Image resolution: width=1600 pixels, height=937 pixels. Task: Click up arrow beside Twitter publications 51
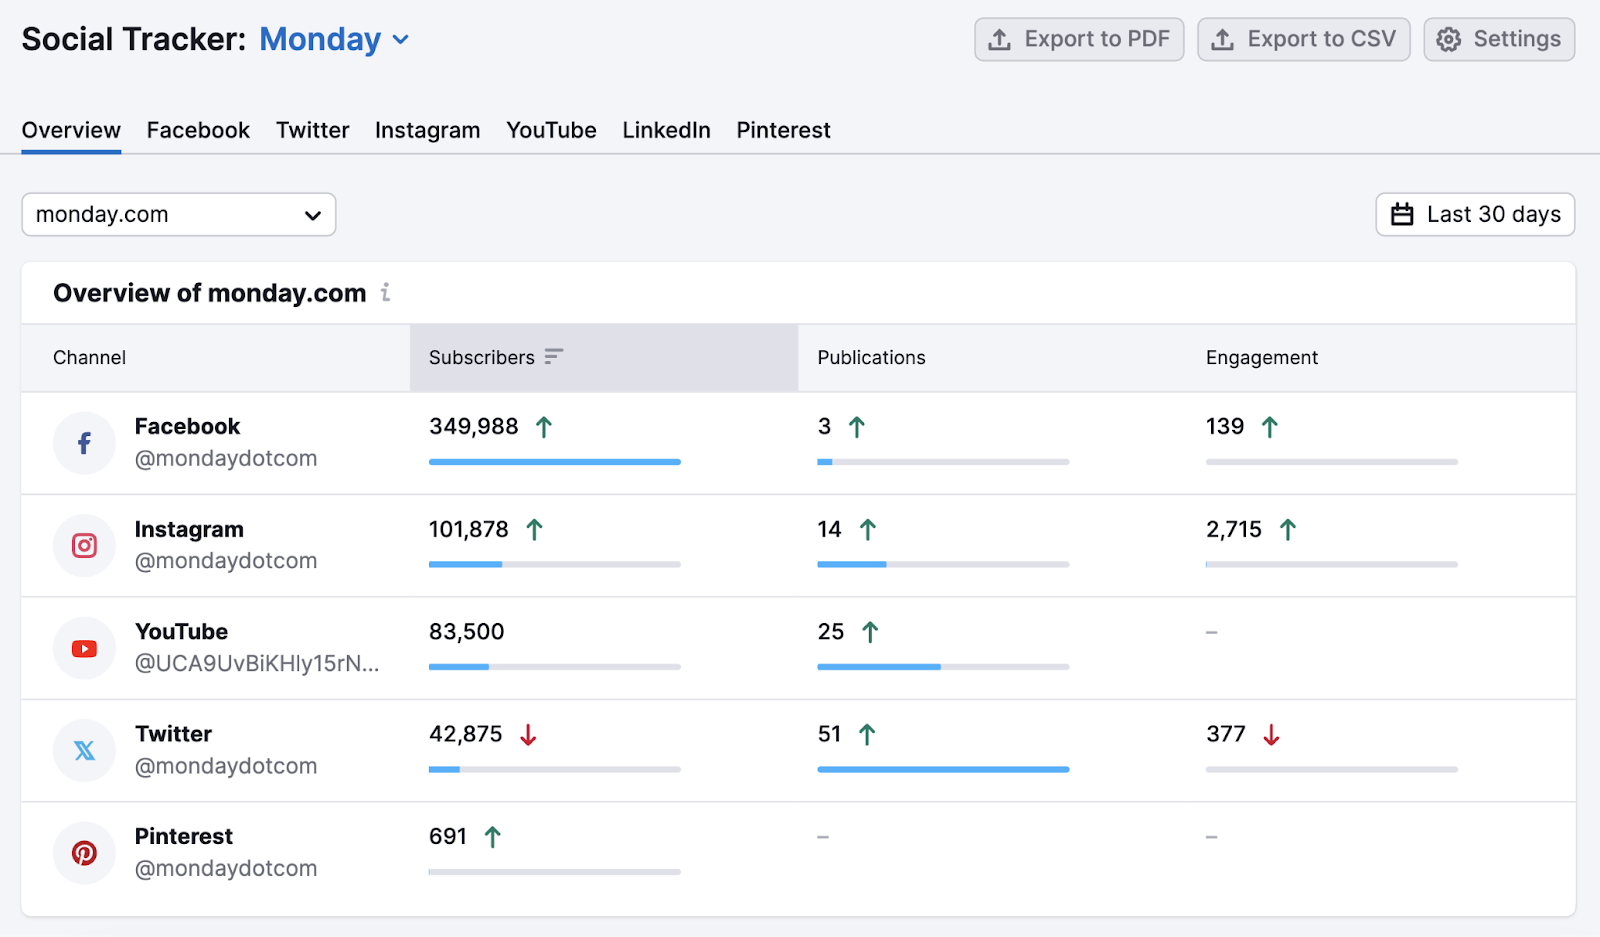coord(867,735)
